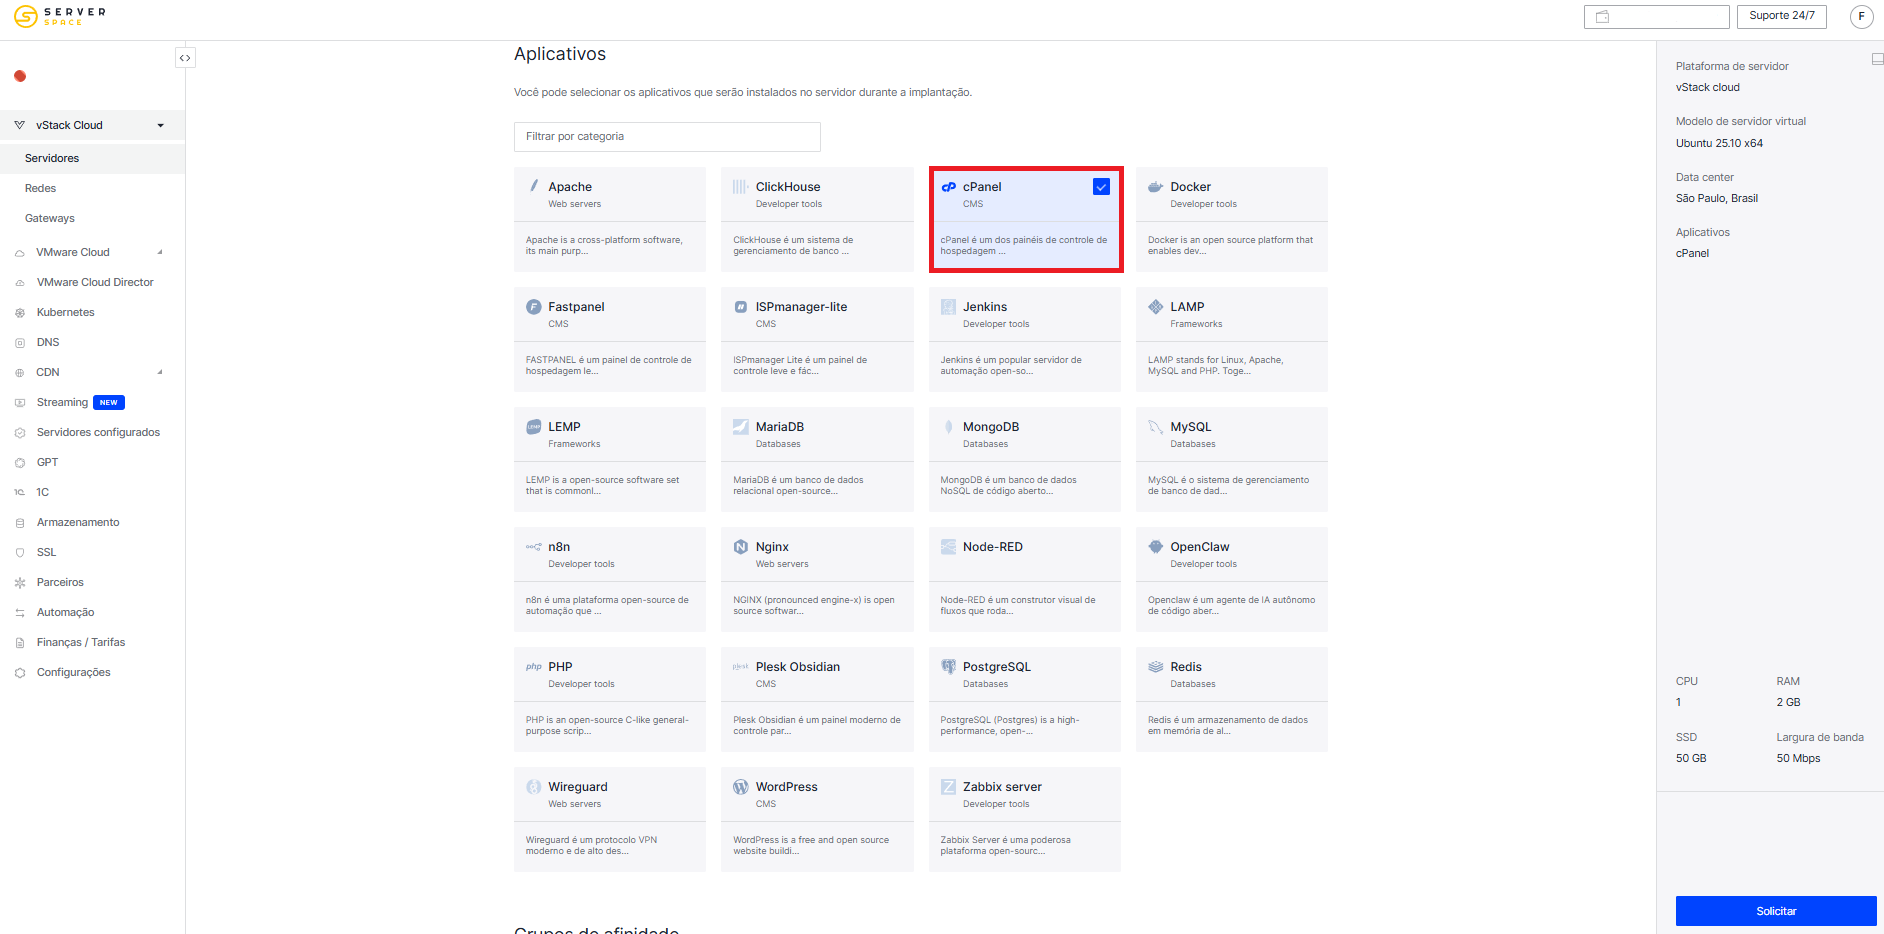Click the PostgreSQL elephant icon

(948, 666)
